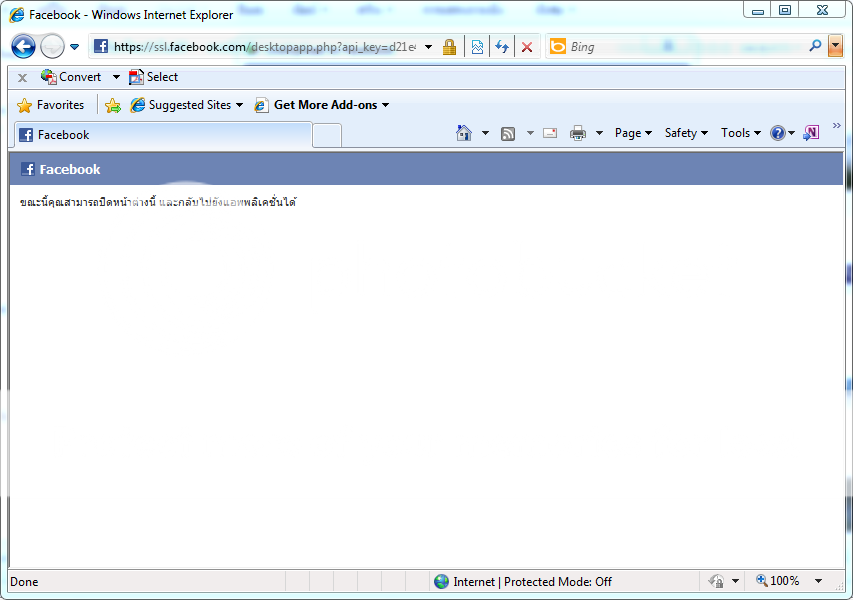Click the Send to OneNote icon
This screenshot has width=853, height=600.
click(811, 133)
